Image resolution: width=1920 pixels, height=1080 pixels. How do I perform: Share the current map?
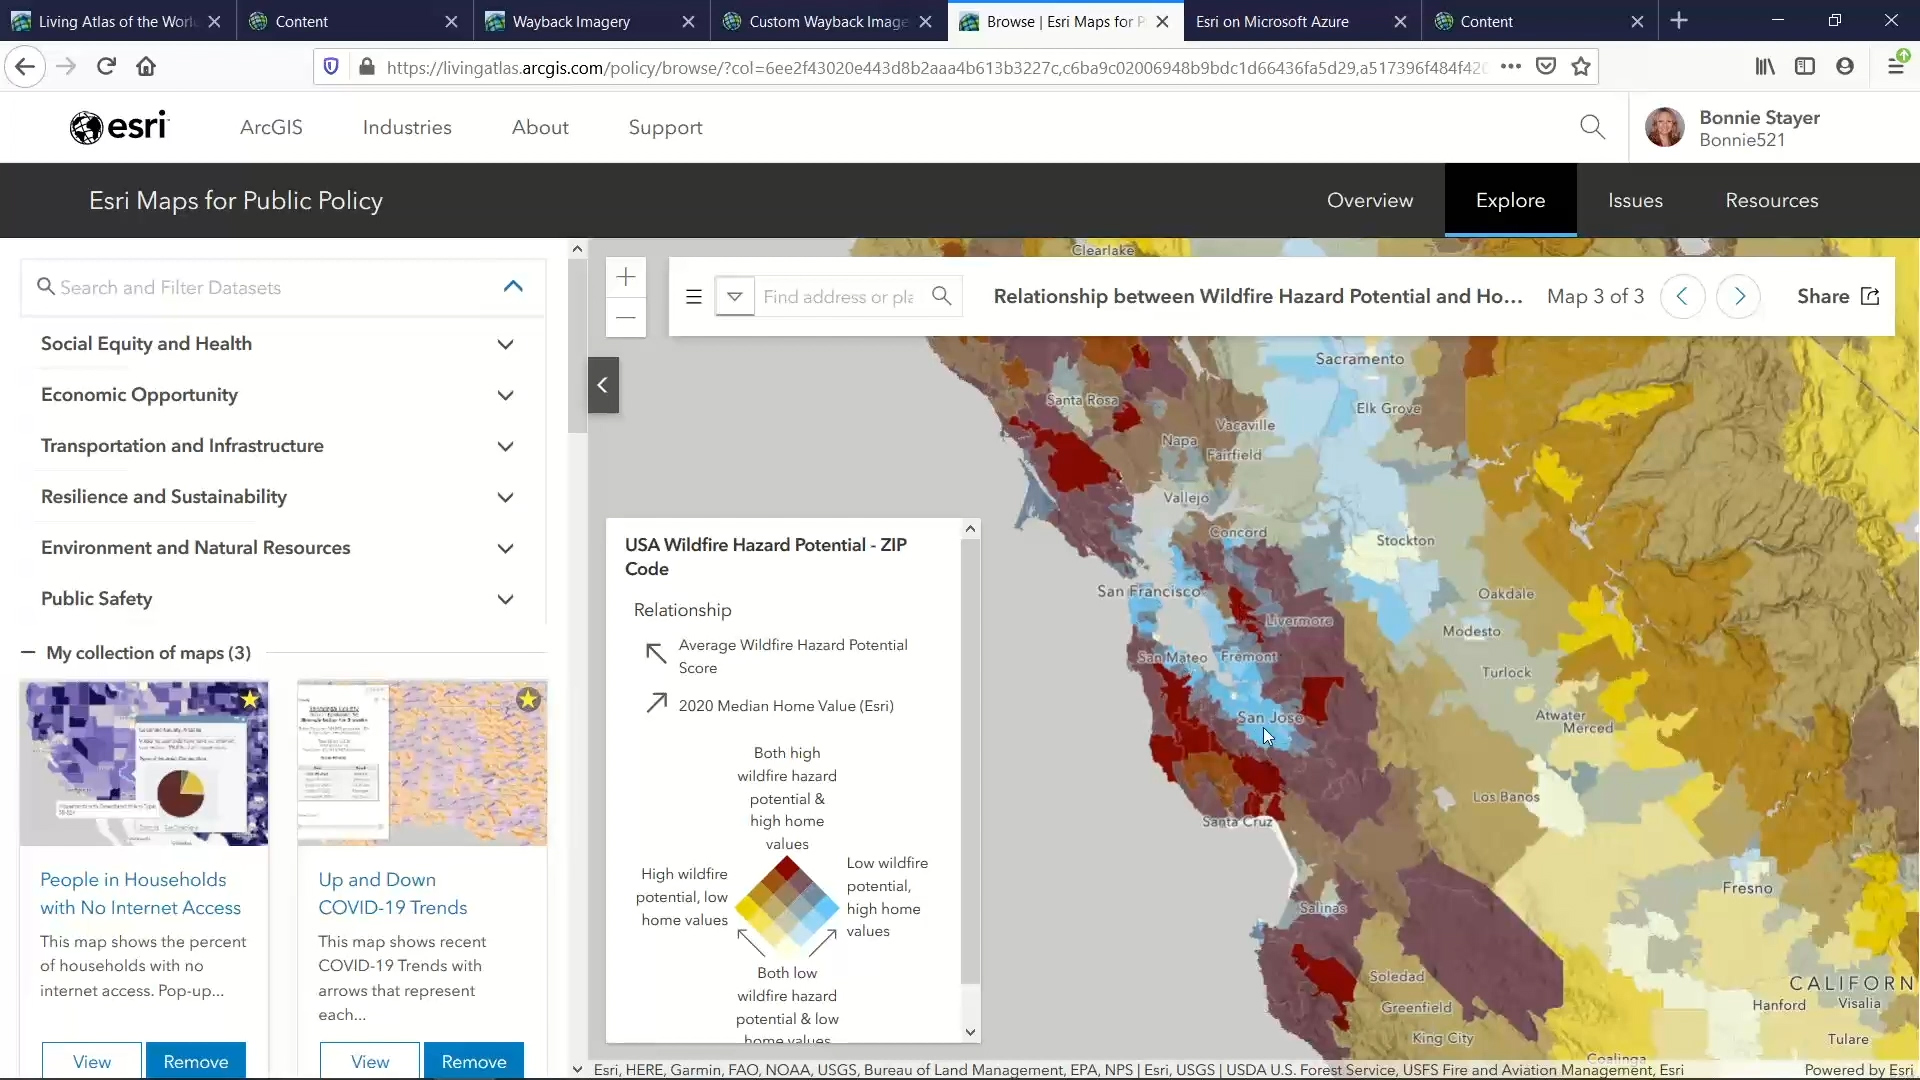pos(1838,296)
